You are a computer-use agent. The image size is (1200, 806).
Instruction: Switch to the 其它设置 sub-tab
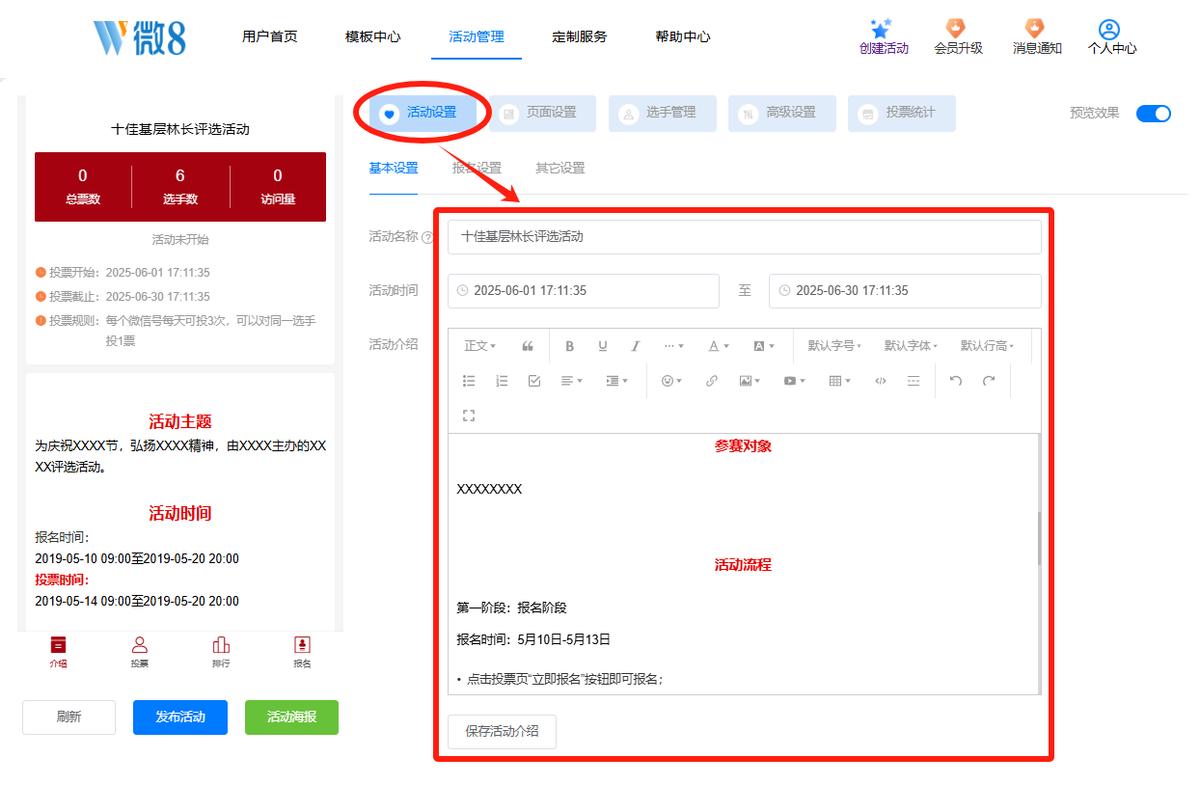click(560, 168)
